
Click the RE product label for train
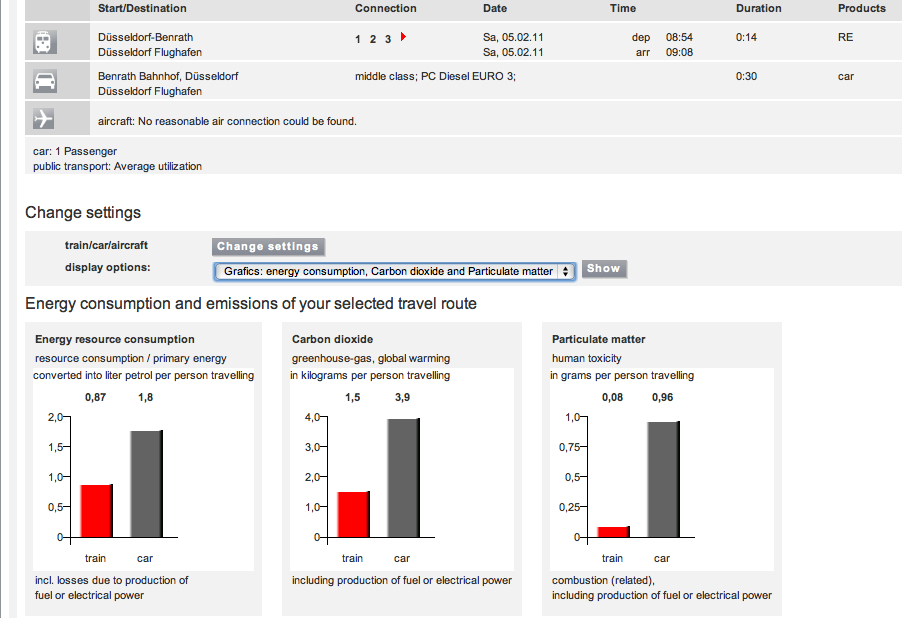coord(845,37)
